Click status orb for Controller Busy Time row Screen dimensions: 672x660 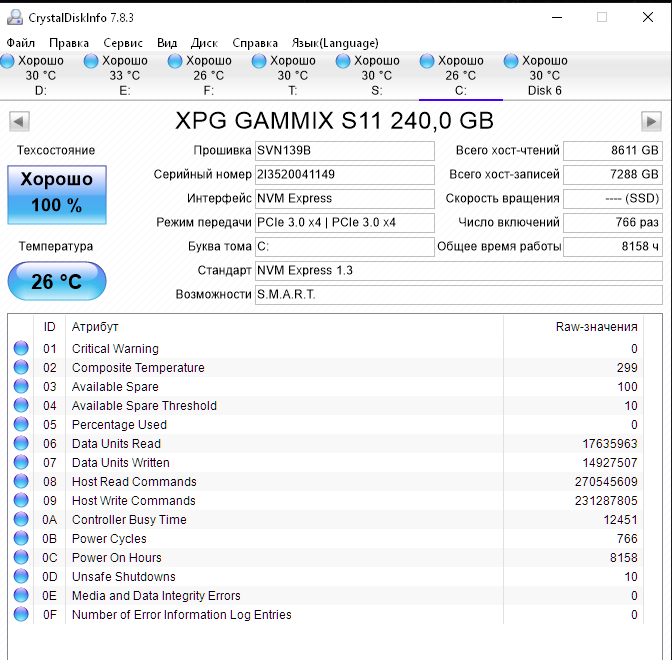(x=21, y=519)
